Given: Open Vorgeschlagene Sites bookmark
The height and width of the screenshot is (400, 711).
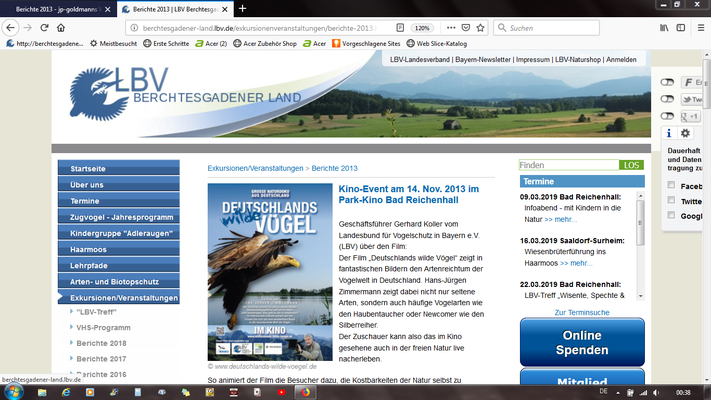Looking at the screenshot, I should click(x=366, y=44).
